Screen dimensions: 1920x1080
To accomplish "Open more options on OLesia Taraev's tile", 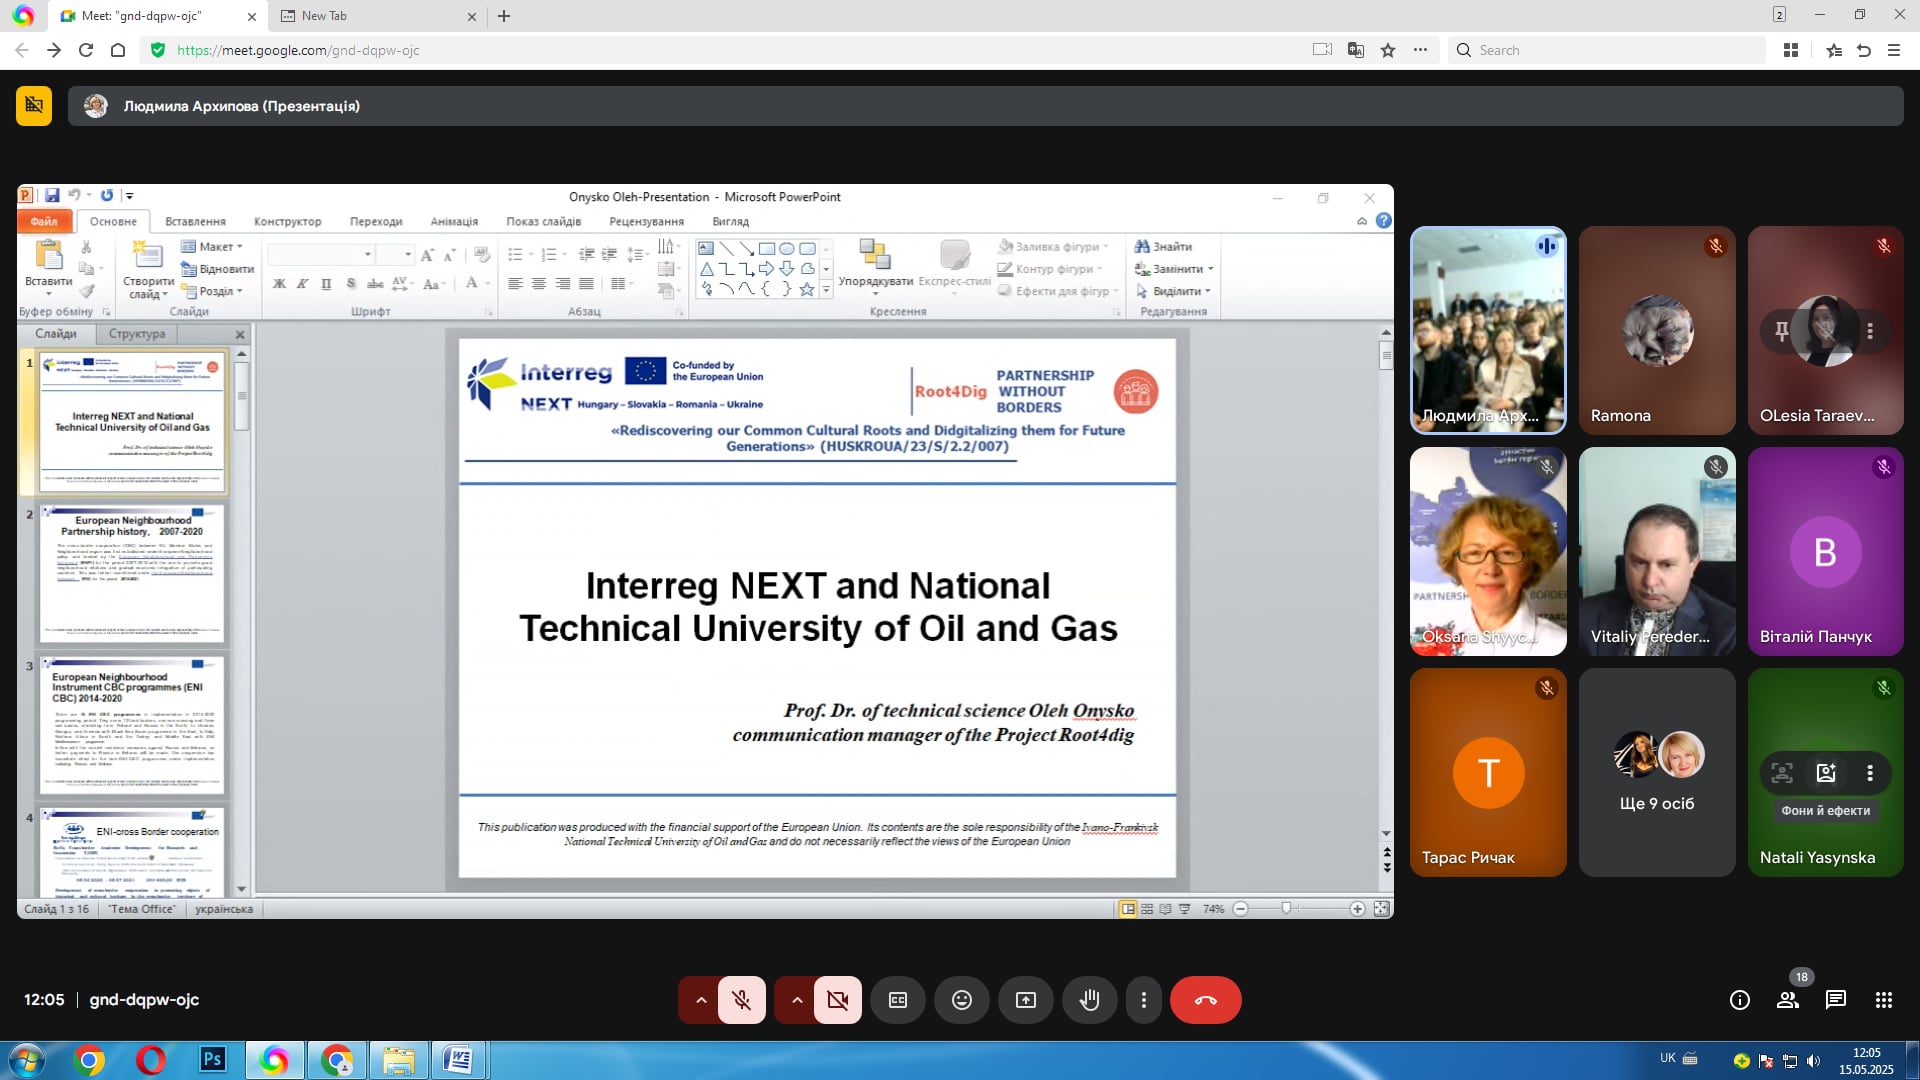I will [x=1870, y=330].
